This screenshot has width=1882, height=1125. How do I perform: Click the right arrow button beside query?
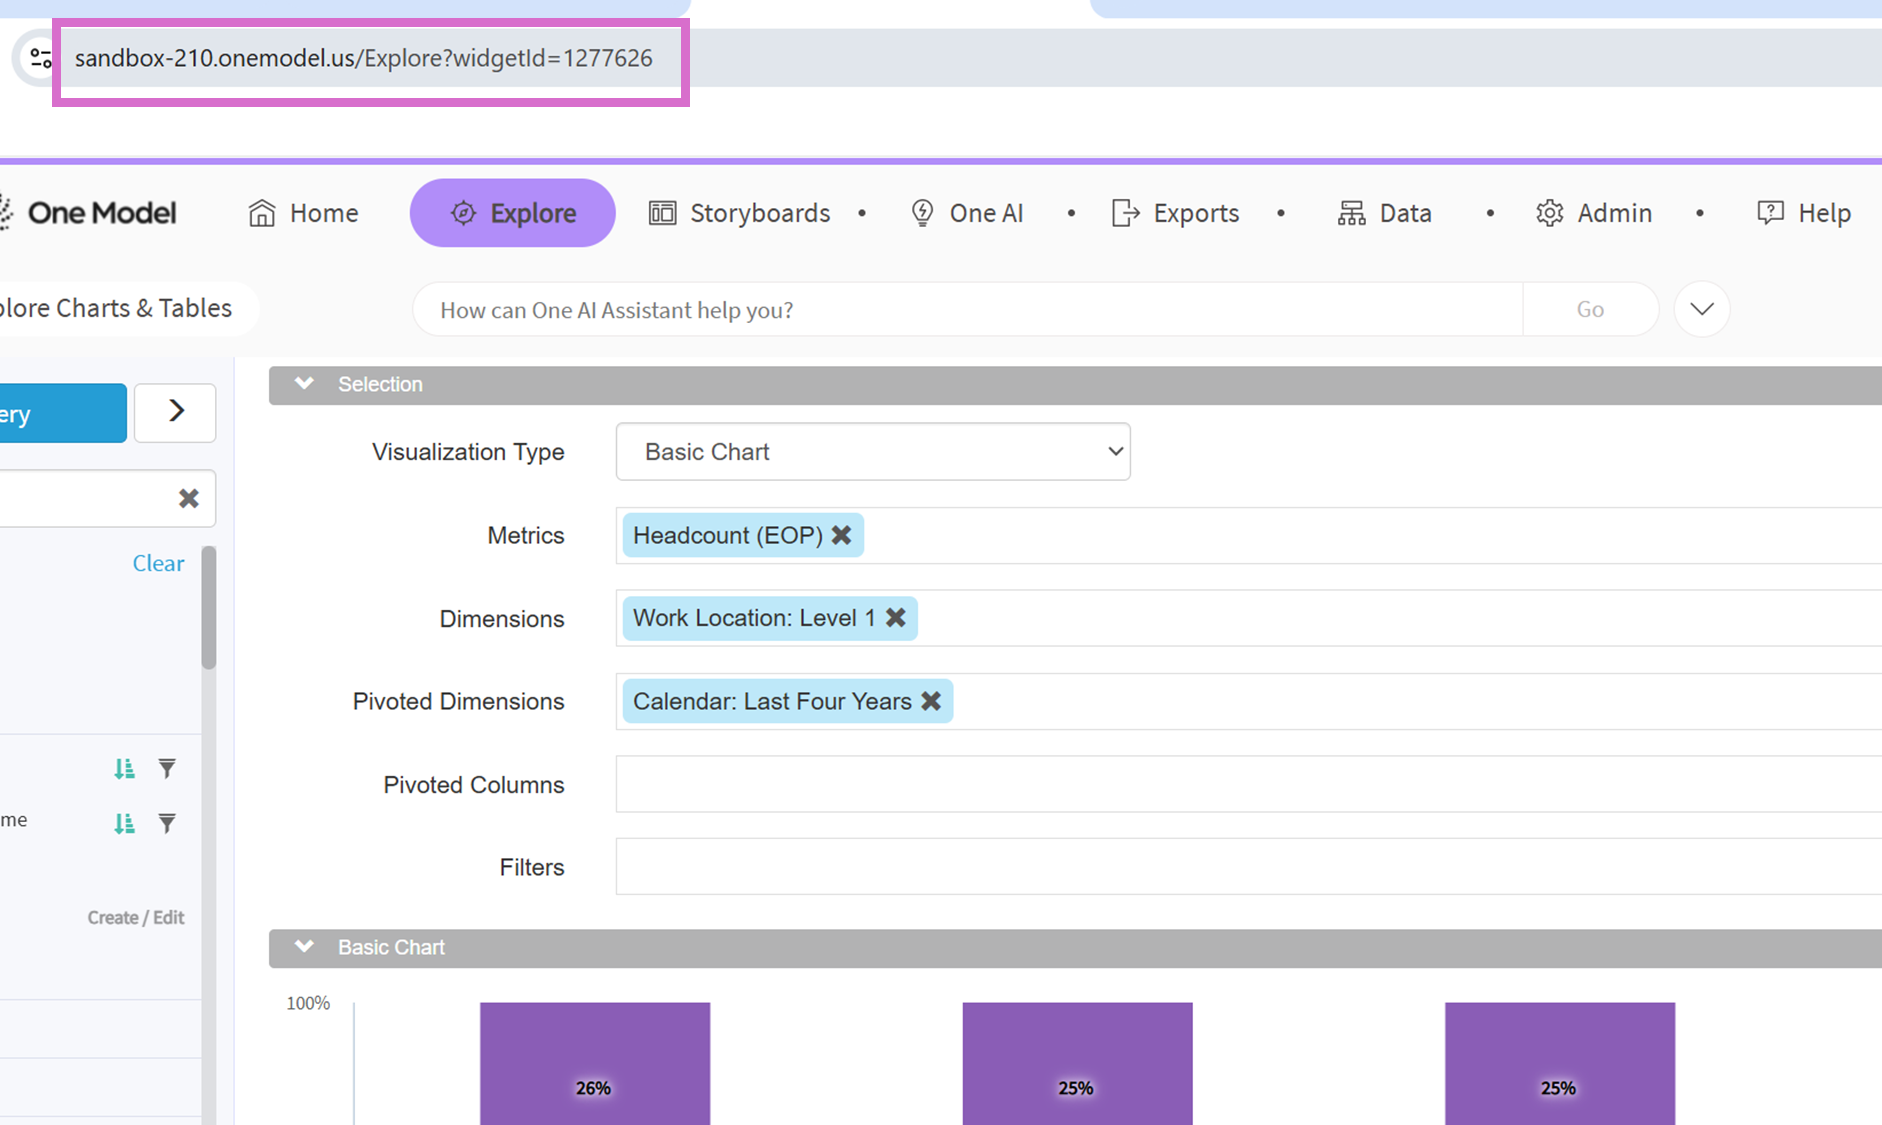pyautogui.click(x=176, y=412)
